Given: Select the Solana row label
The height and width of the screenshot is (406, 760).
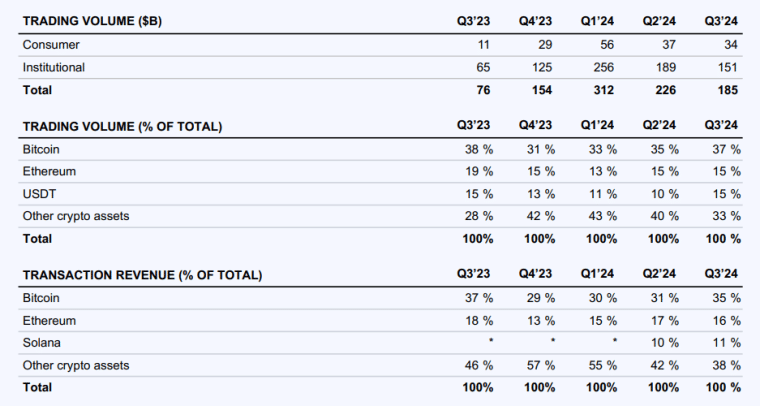Looking at the screenshot, I should [42, 342].
